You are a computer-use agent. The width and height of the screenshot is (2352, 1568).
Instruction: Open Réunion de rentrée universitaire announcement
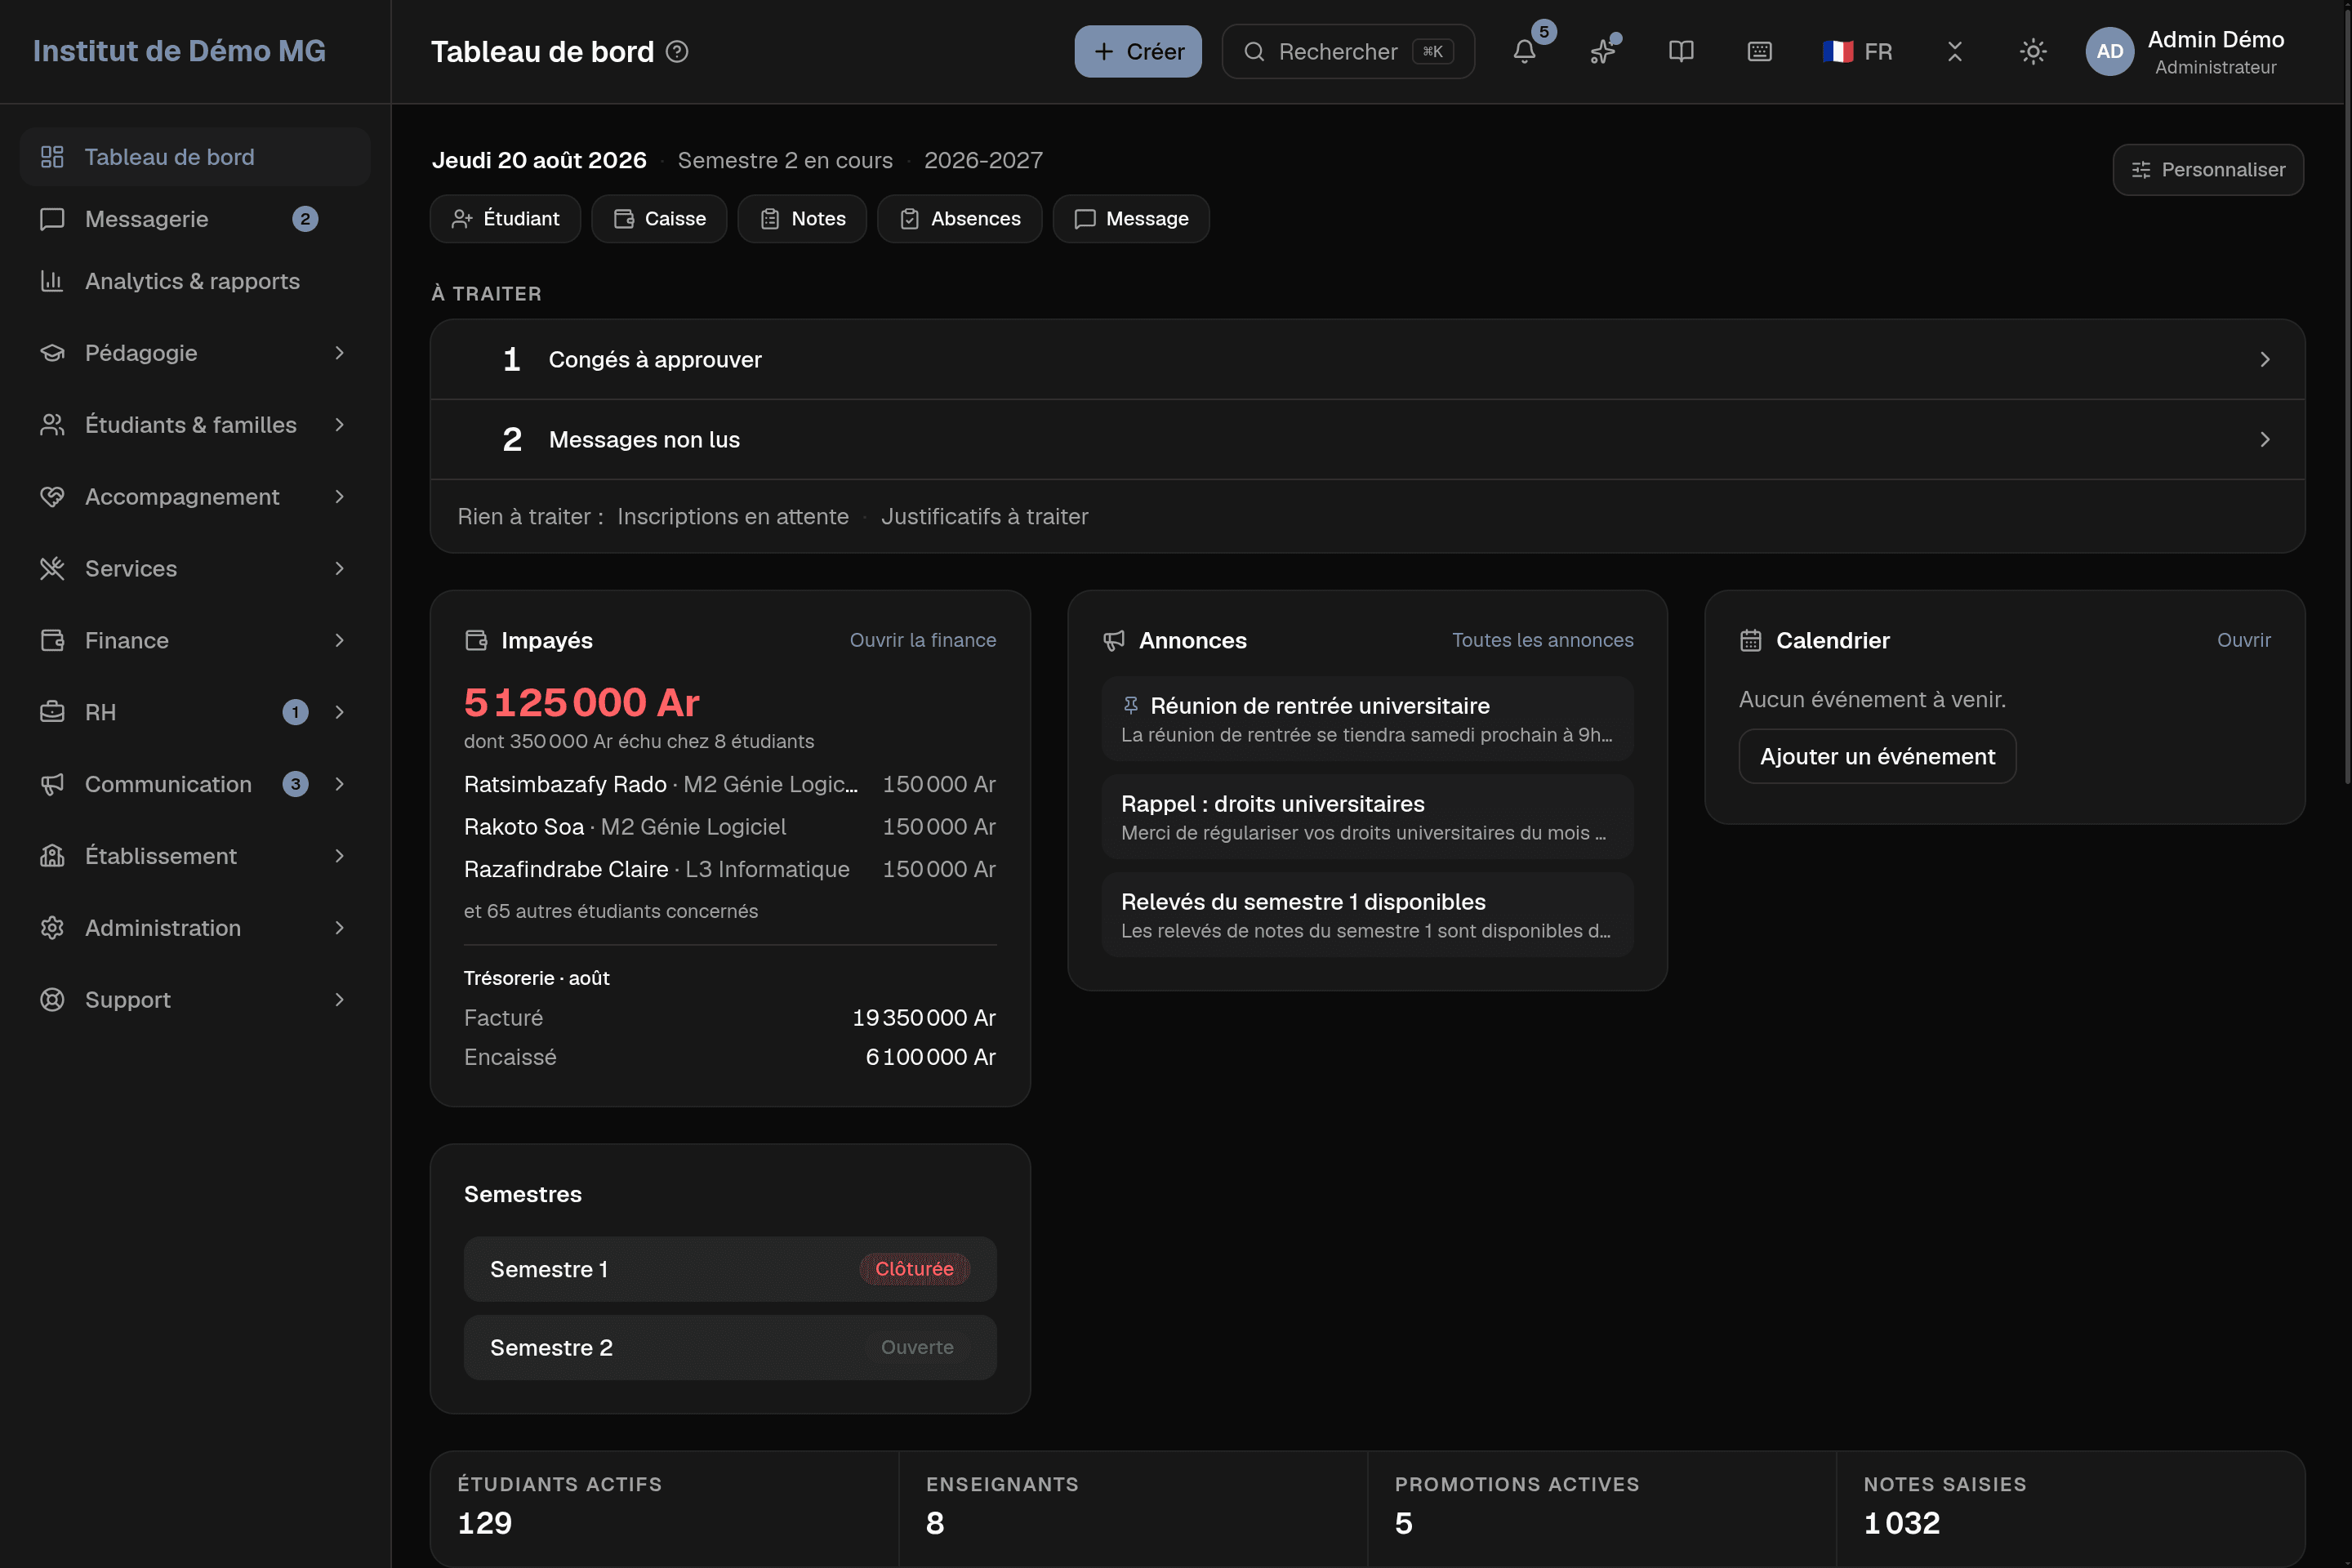[x=1367, y=719]
